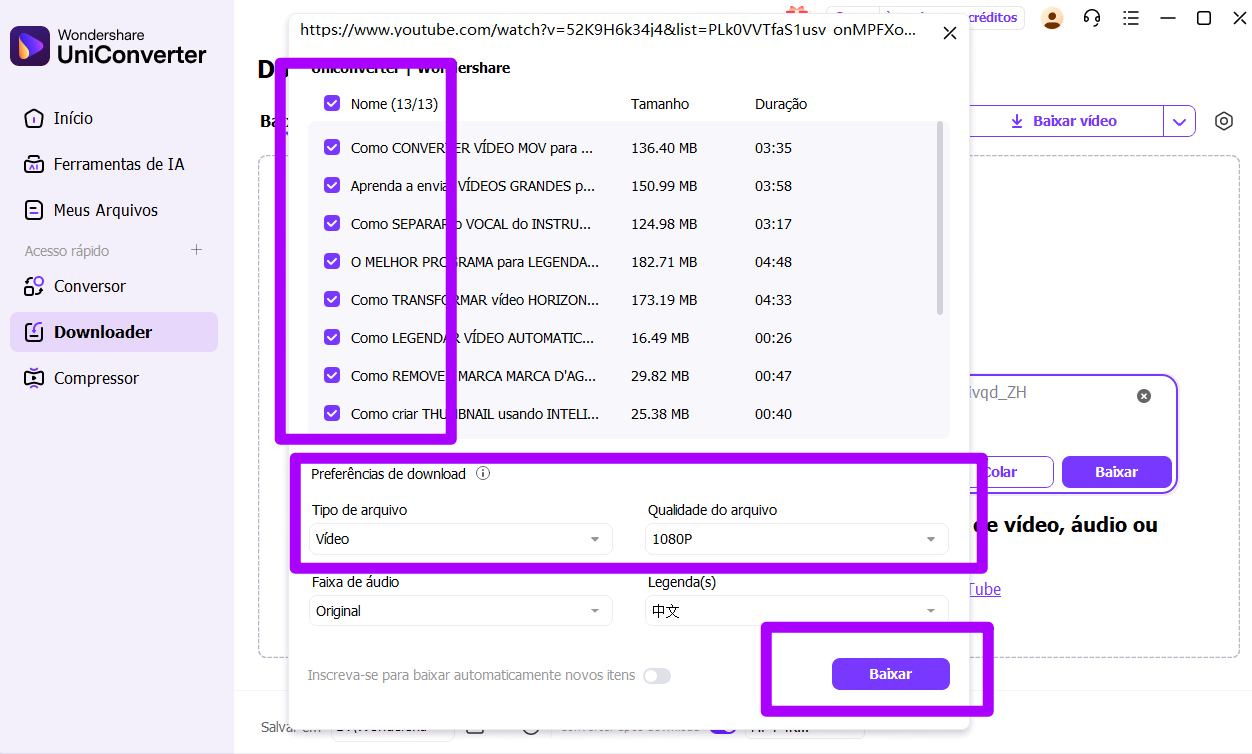
Task: Expand the Tipo de arquivo dropdown
Action: tap(460, 539)
